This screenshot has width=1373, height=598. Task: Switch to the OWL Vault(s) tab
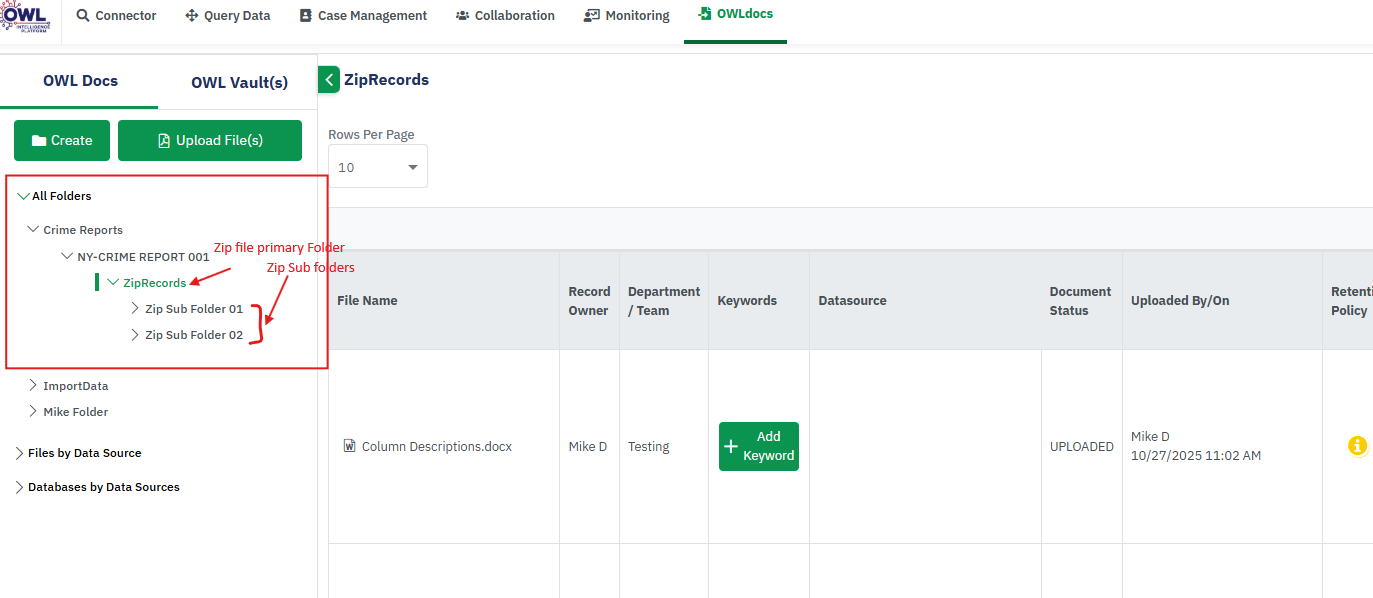point(239,82)
